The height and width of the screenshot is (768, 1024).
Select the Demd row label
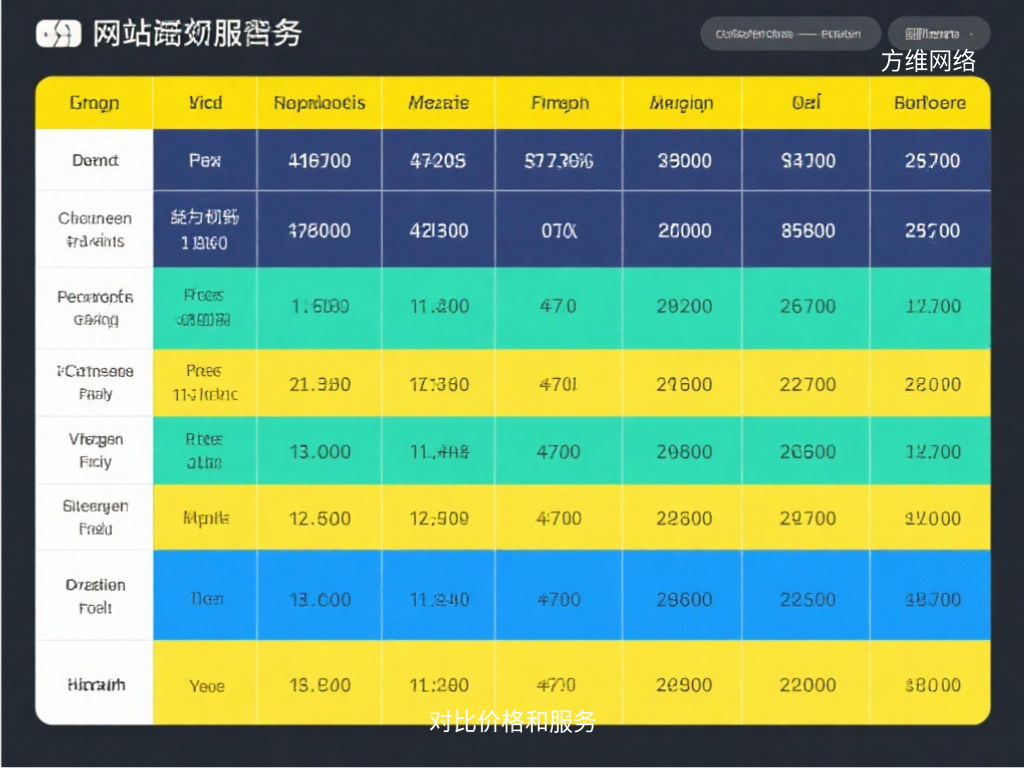(x=95, y=160)
